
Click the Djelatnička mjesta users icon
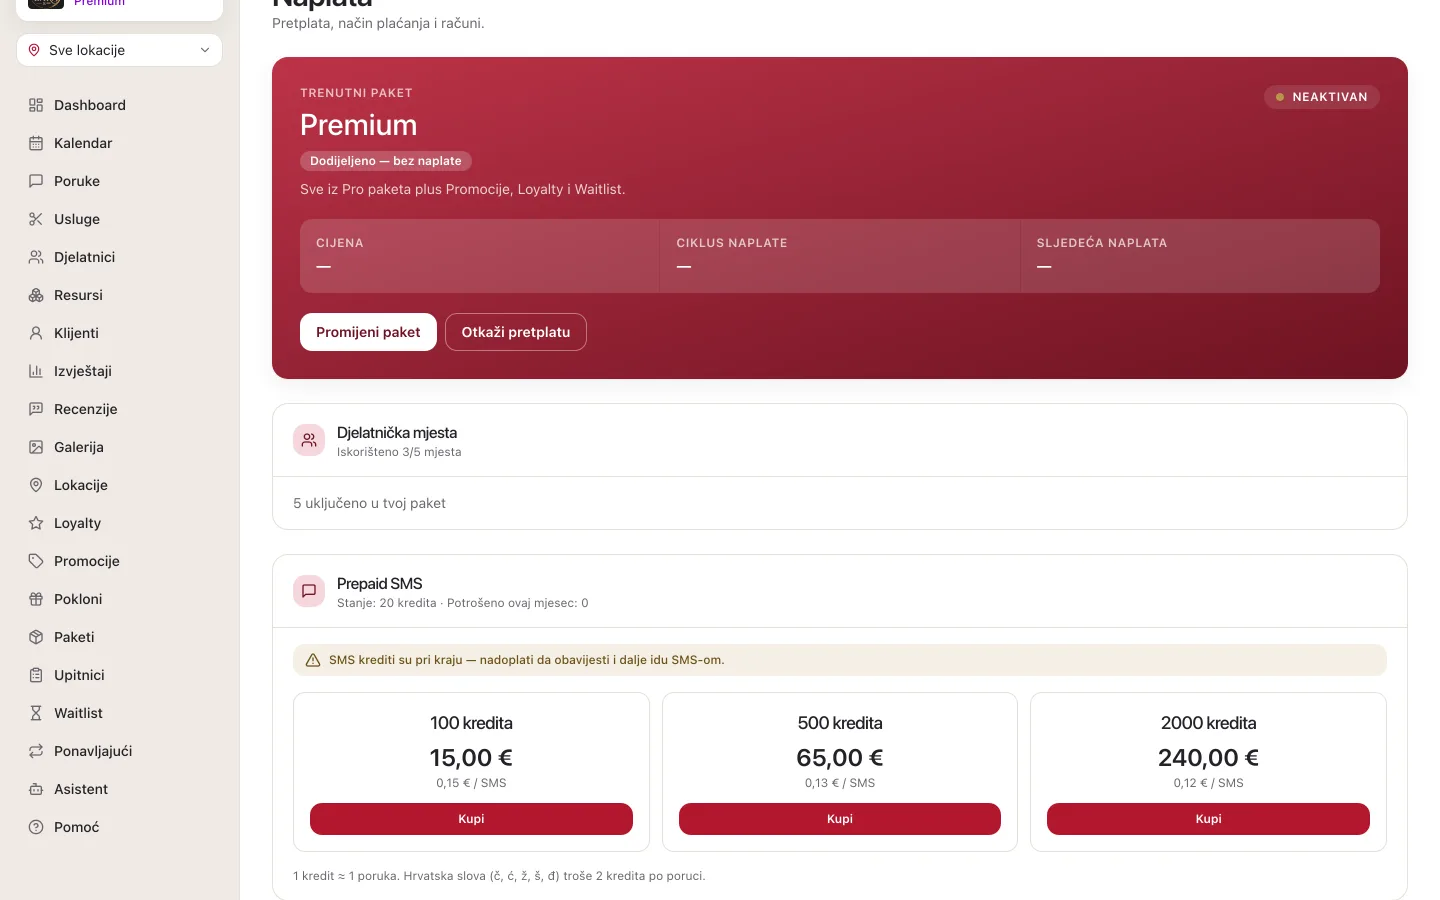click(309, 440)
